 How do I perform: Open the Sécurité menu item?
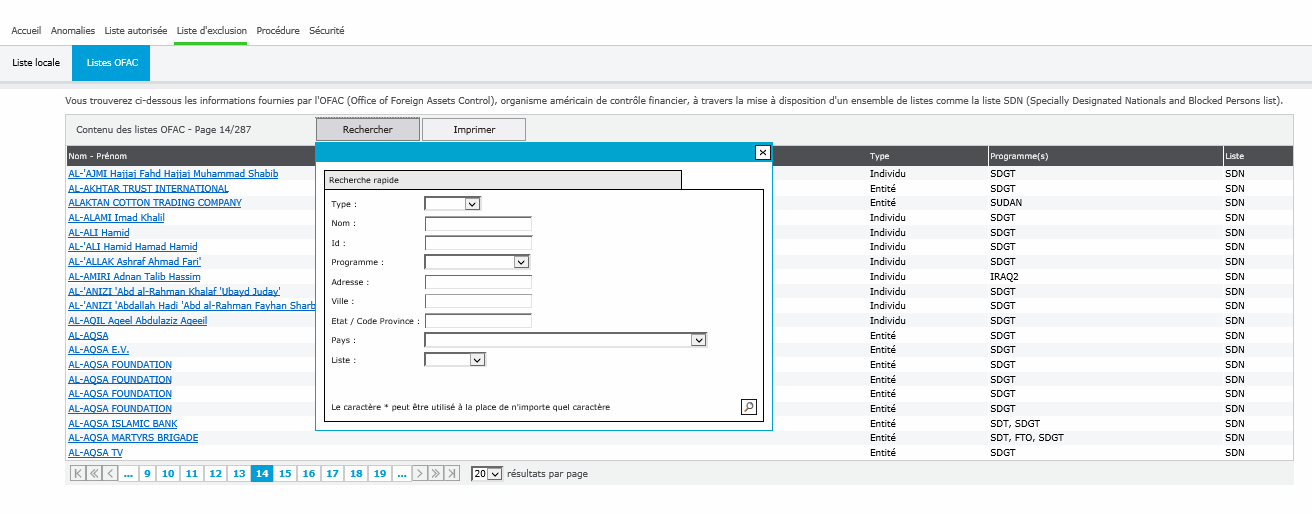[327, 31]
